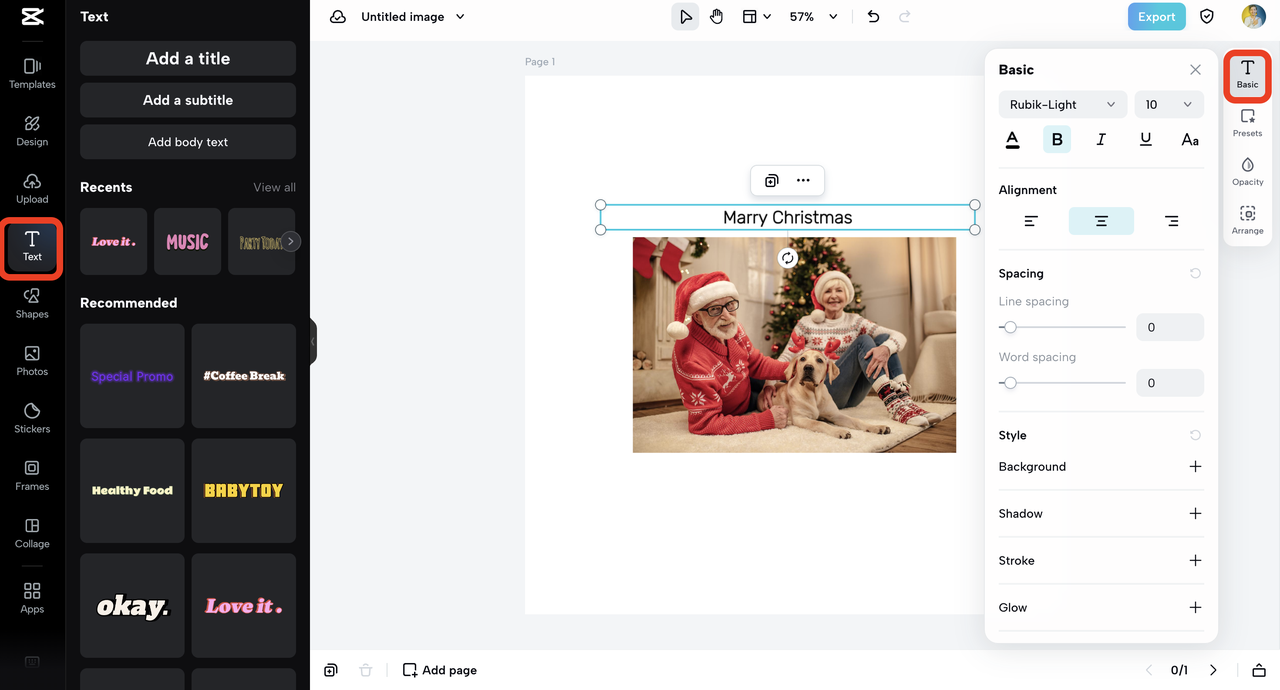Open the font size 10 dropdown
The image size is (1280, 690).
pos(1169,104)
